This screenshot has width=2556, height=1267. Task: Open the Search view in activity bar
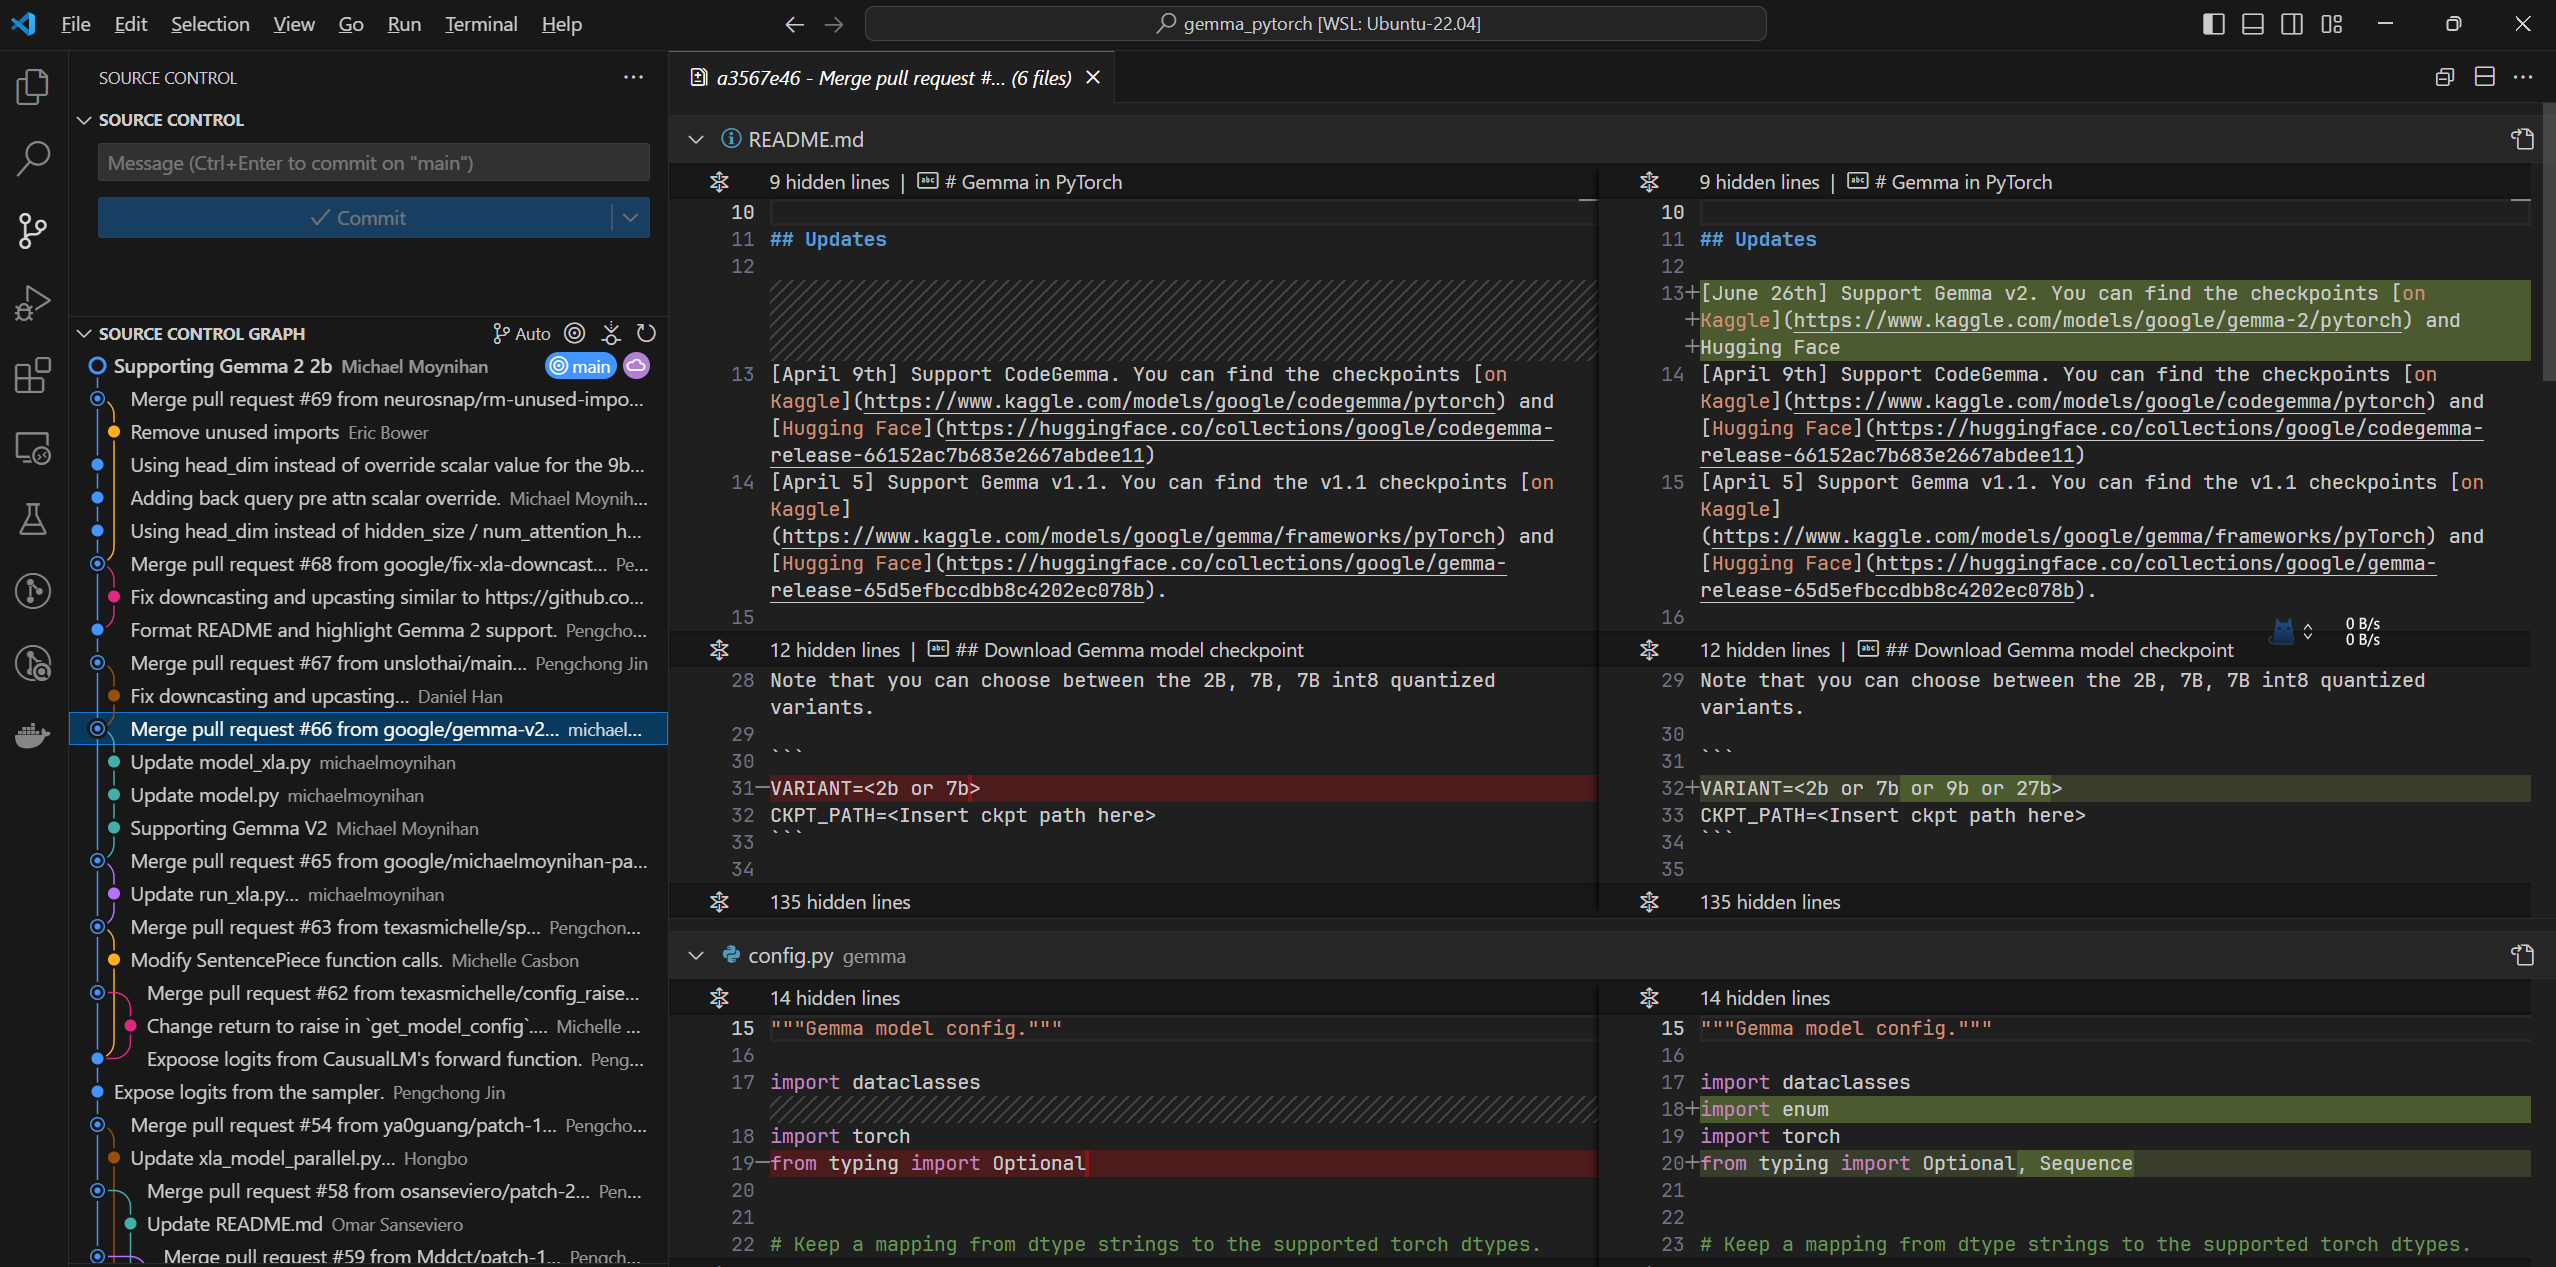coord(32,158)
